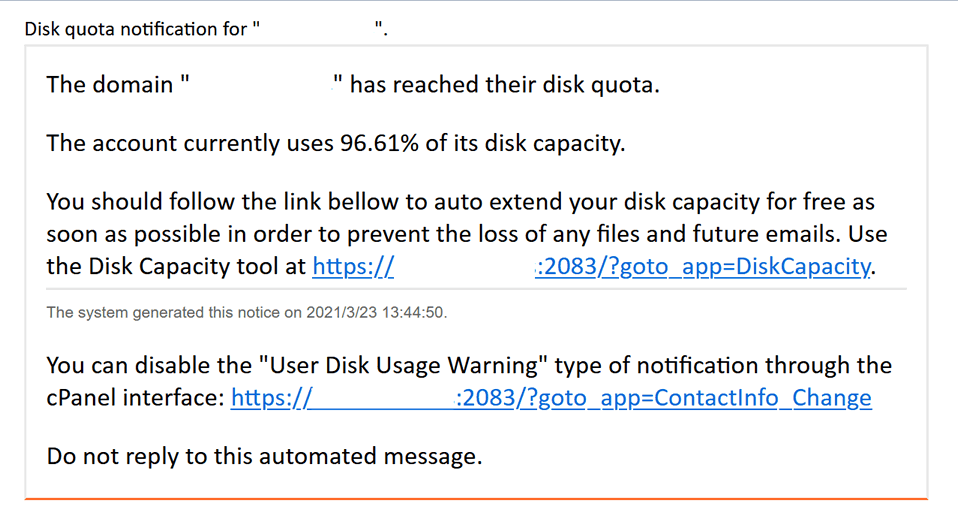Screen dimensions: 958x516
Task: Click the blank redacted domain in heading quotes
Action: pyautogui.click(x=318, y=29)
